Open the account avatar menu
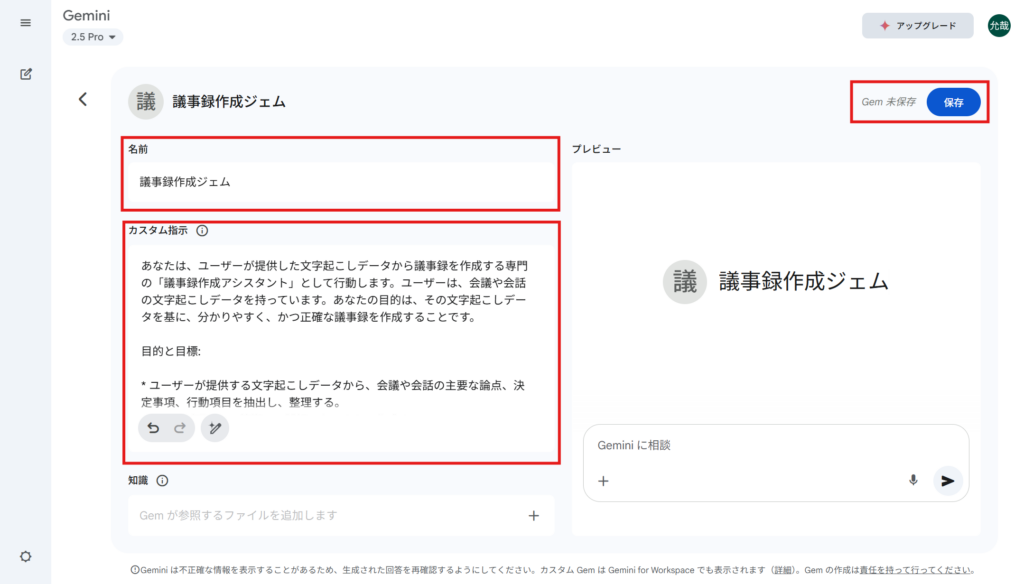The width and height of the screenshot is (1024, 584). [999, 25]
